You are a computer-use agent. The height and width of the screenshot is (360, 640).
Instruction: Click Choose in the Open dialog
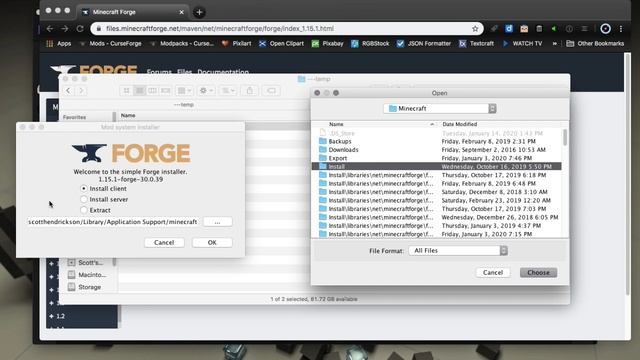coord(538,273)
